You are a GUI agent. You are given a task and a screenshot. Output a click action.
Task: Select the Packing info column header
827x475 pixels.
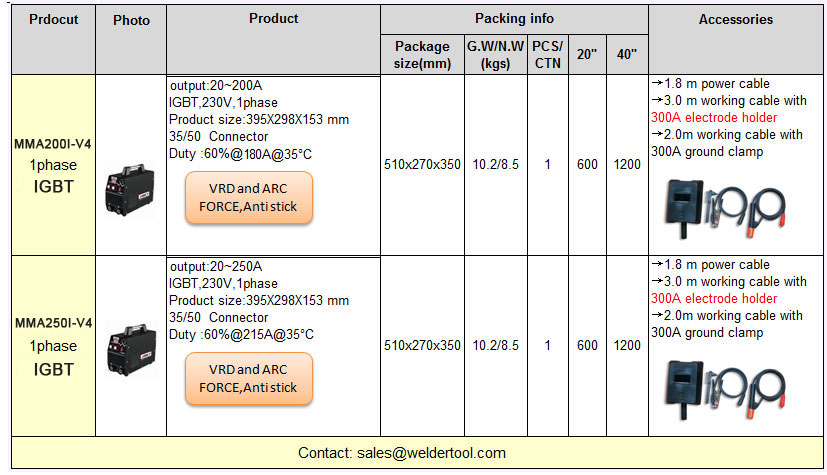coord(513,19)
